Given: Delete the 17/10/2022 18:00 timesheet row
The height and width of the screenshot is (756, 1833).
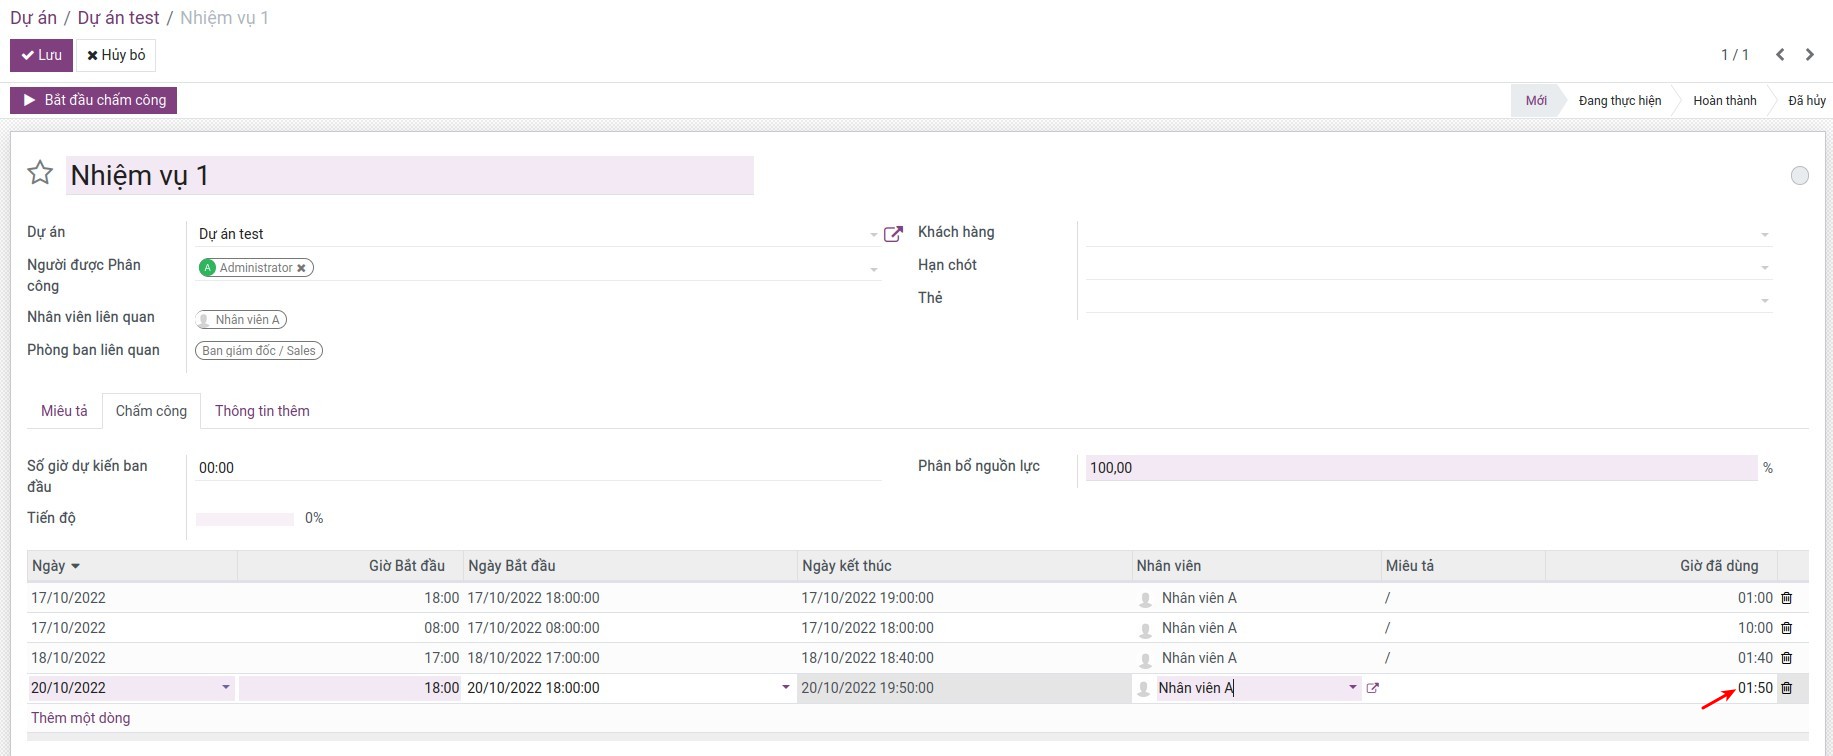Looking at the screenshot, I should tap(1786, 598).
